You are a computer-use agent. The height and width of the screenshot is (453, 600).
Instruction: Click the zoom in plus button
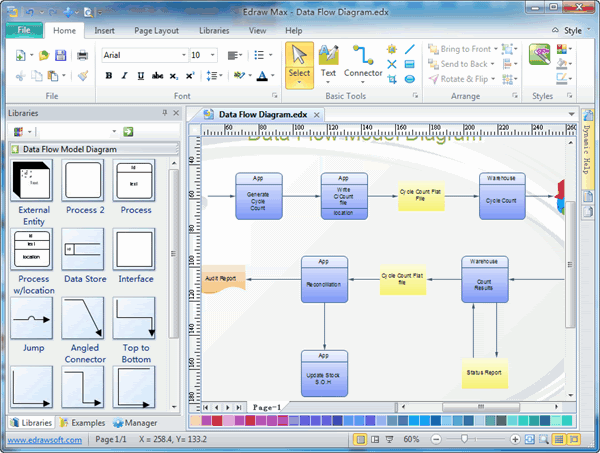(x=515, y=439)
